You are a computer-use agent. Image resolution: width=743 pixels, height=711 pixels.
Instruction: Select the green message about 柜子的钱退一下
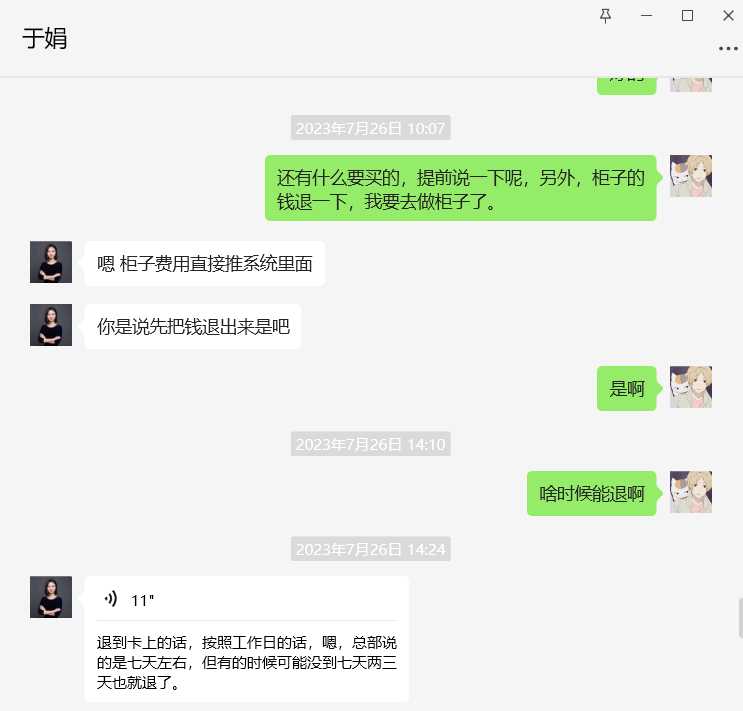pos(461,188)
